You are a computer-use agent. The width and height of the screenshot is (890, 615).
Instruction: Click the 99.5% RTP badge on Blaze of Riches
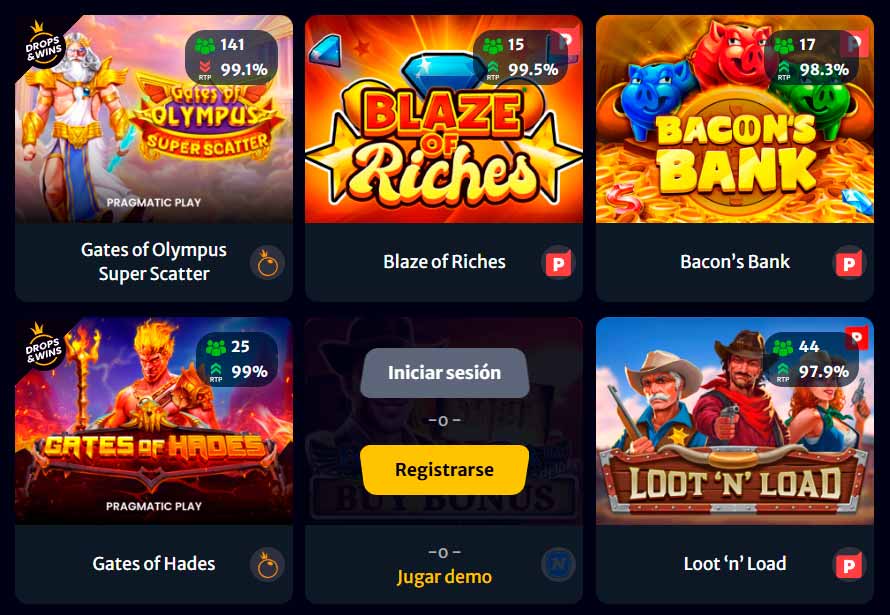coord(520,57)
